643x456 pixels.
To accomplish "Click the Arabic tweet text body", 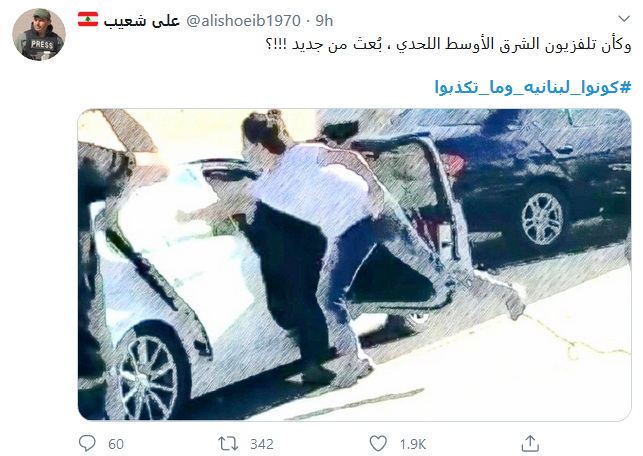I will [x=448, y=44].
